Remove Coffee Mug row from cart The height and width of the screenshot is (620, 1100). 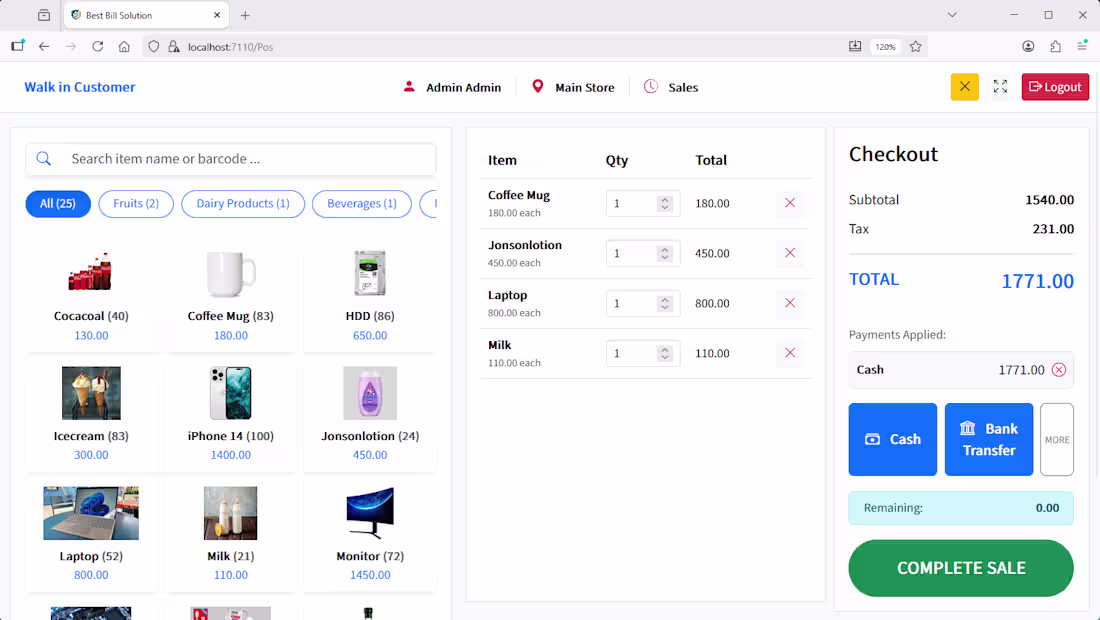click(x=790, y=203)
